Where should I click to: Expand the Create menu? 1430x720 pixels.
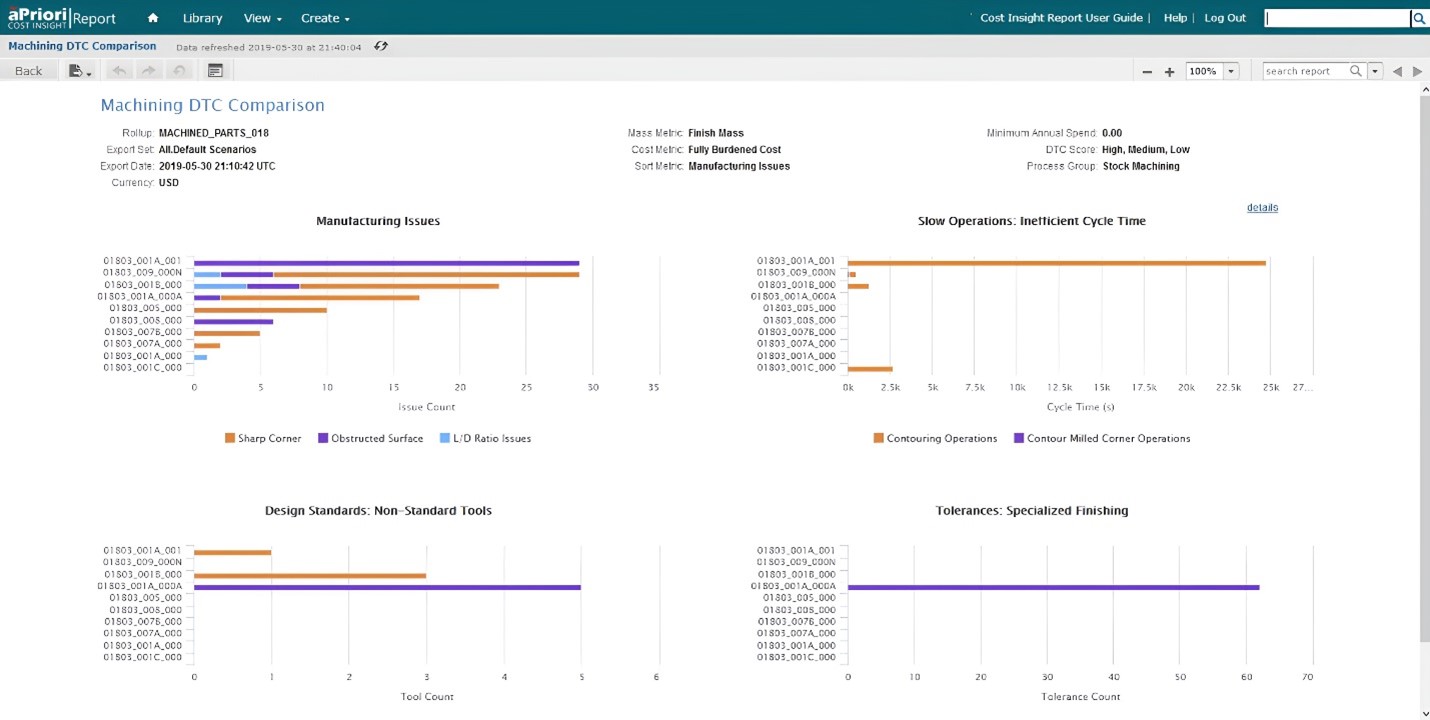(325, 18)
